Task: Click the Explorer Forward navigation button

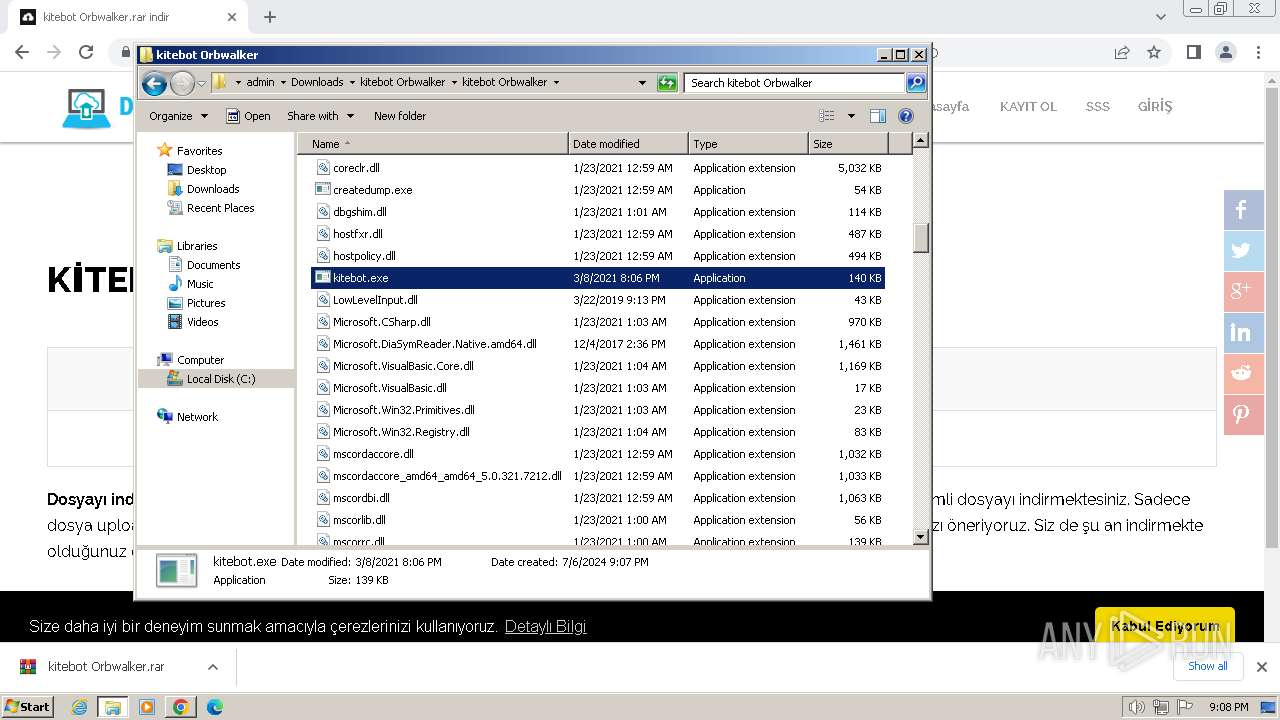Action: point(182,83)
